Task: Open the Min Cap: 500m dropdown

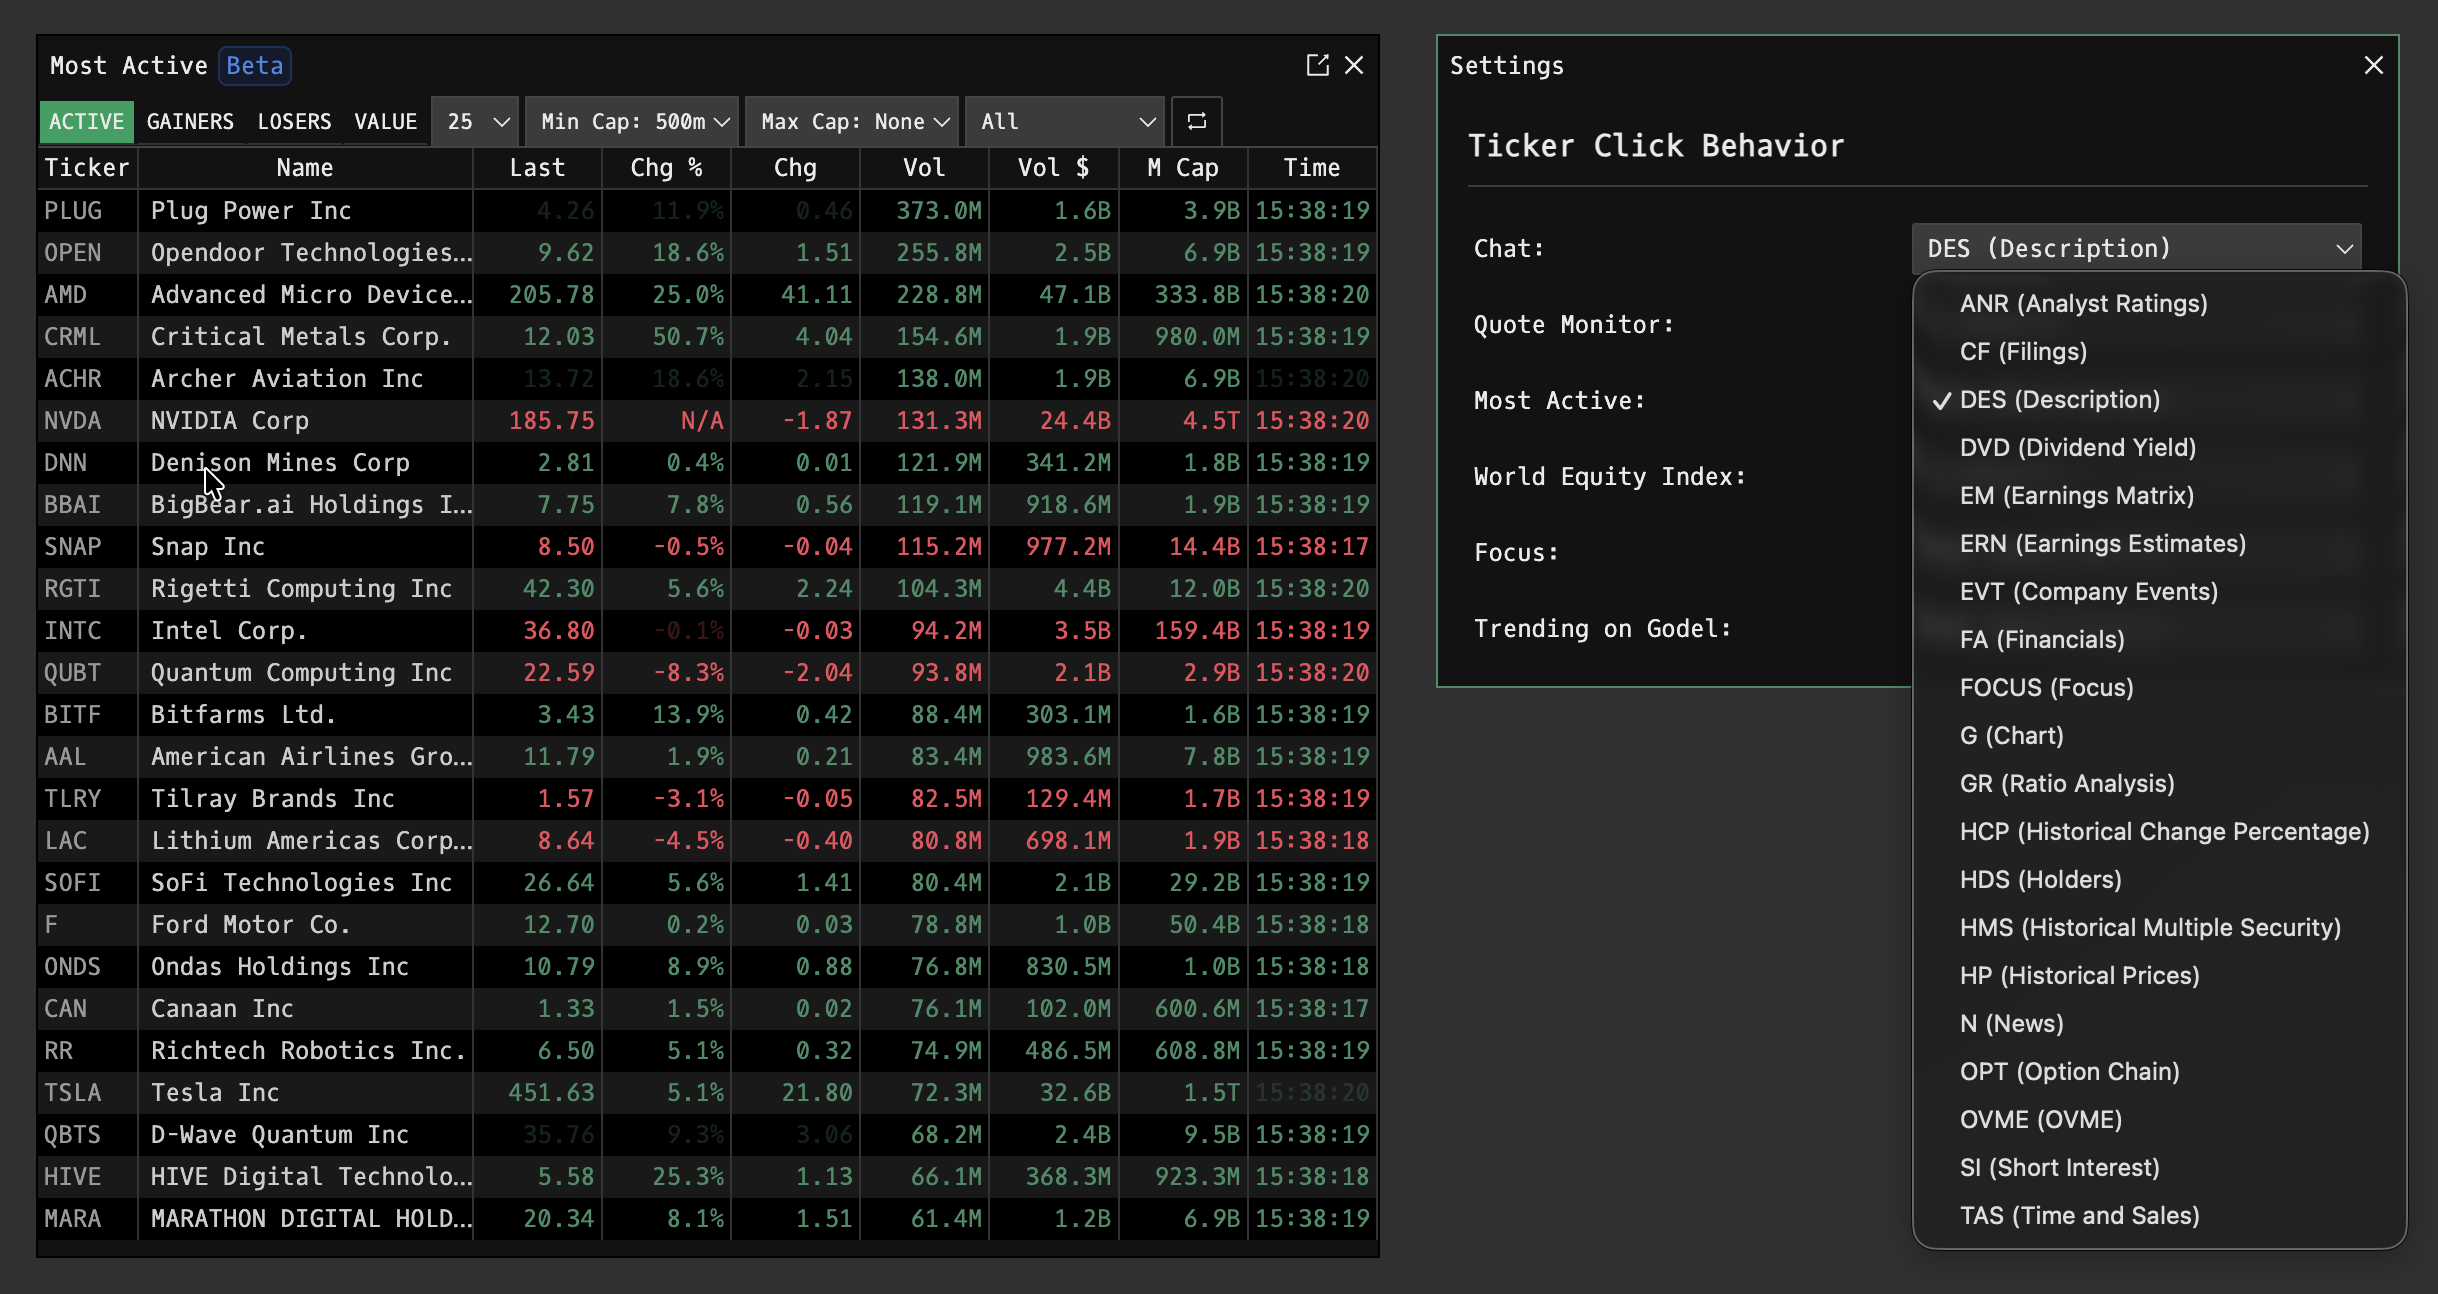Action: pyautogui.click(x=632, y=121)
